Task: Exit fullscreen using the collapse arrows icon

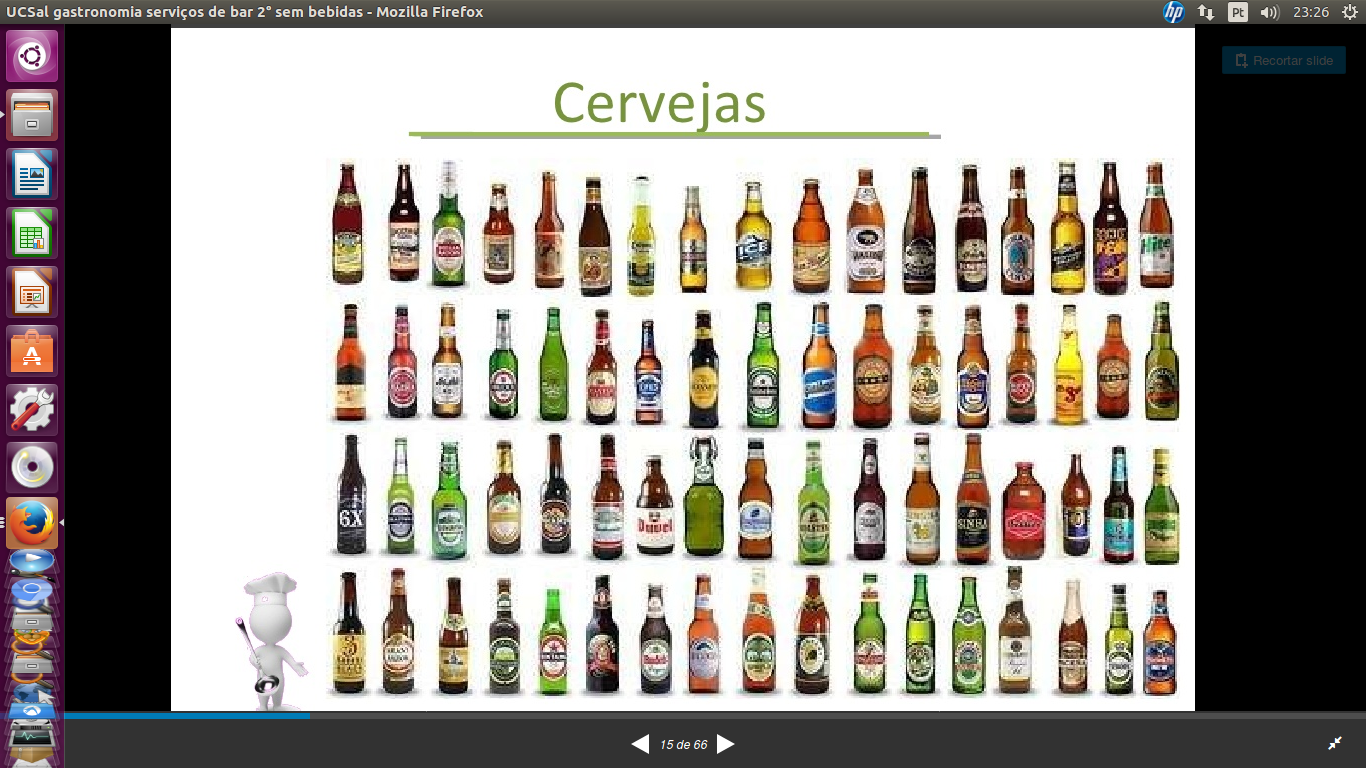Action: click(1335, 743)
